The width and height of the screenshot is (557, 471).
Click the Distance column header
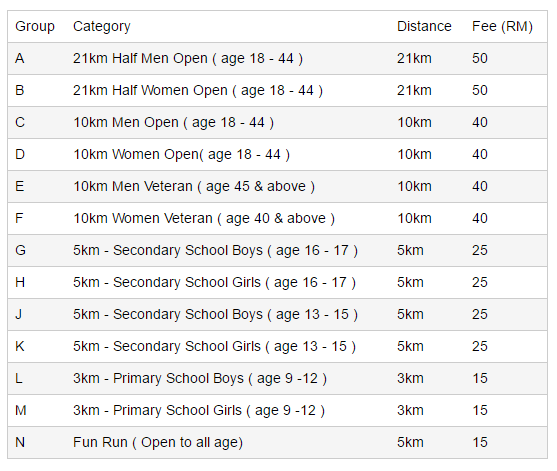[x=424, y=27]
